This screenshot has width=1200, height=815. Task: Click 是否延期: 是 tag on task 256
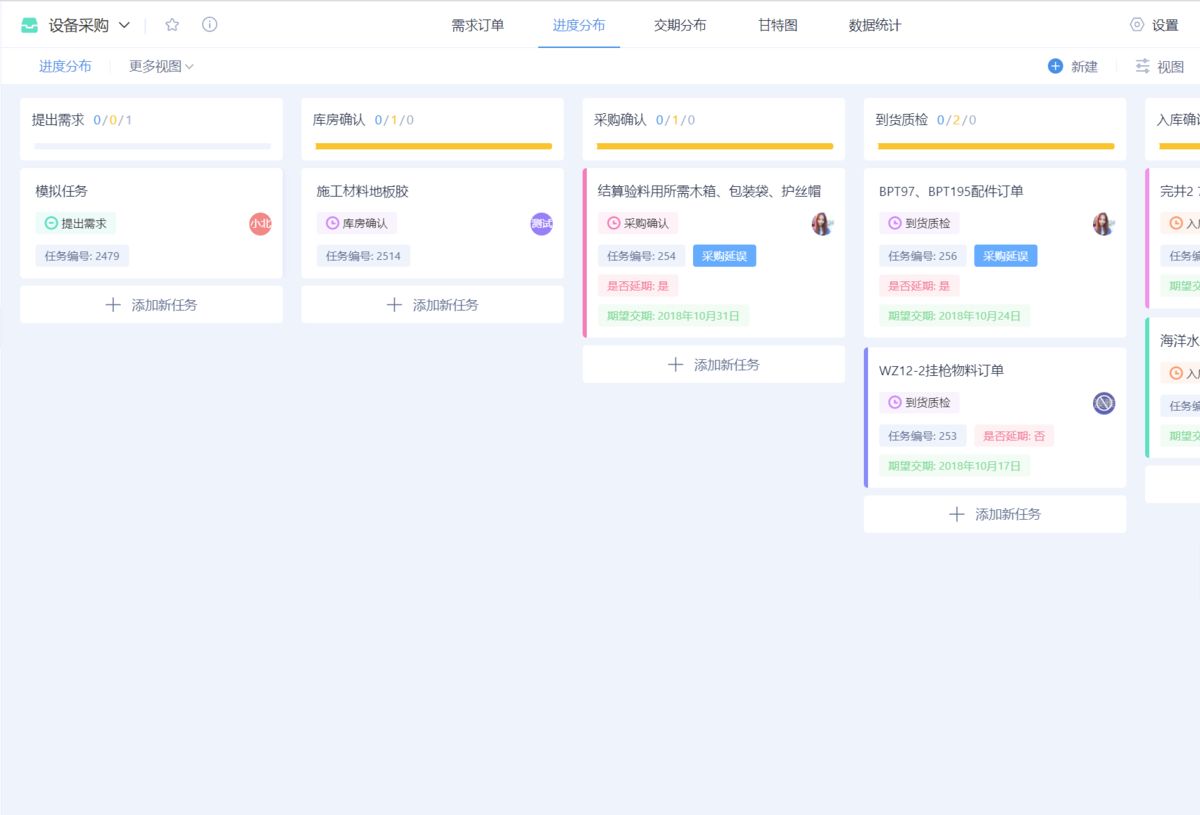click(x=919, y=286)
